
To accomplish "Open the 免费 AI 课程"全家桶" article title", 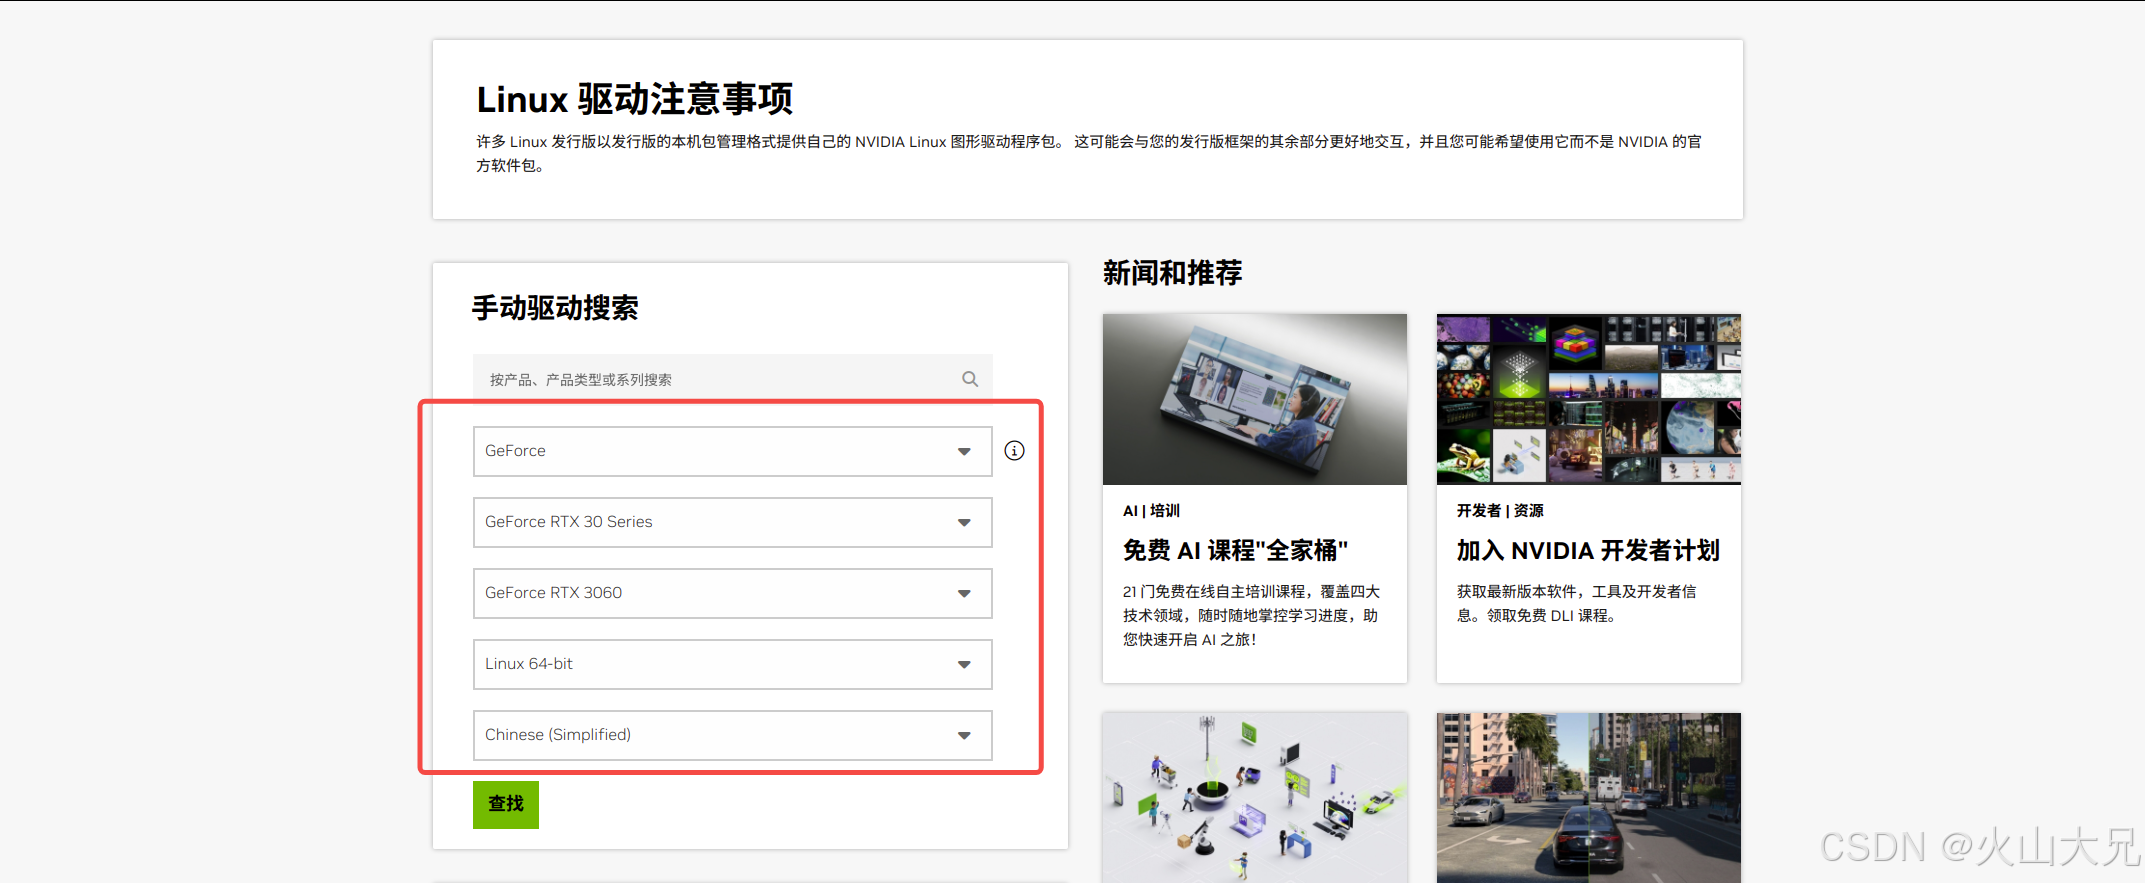I will (1235, 551).
